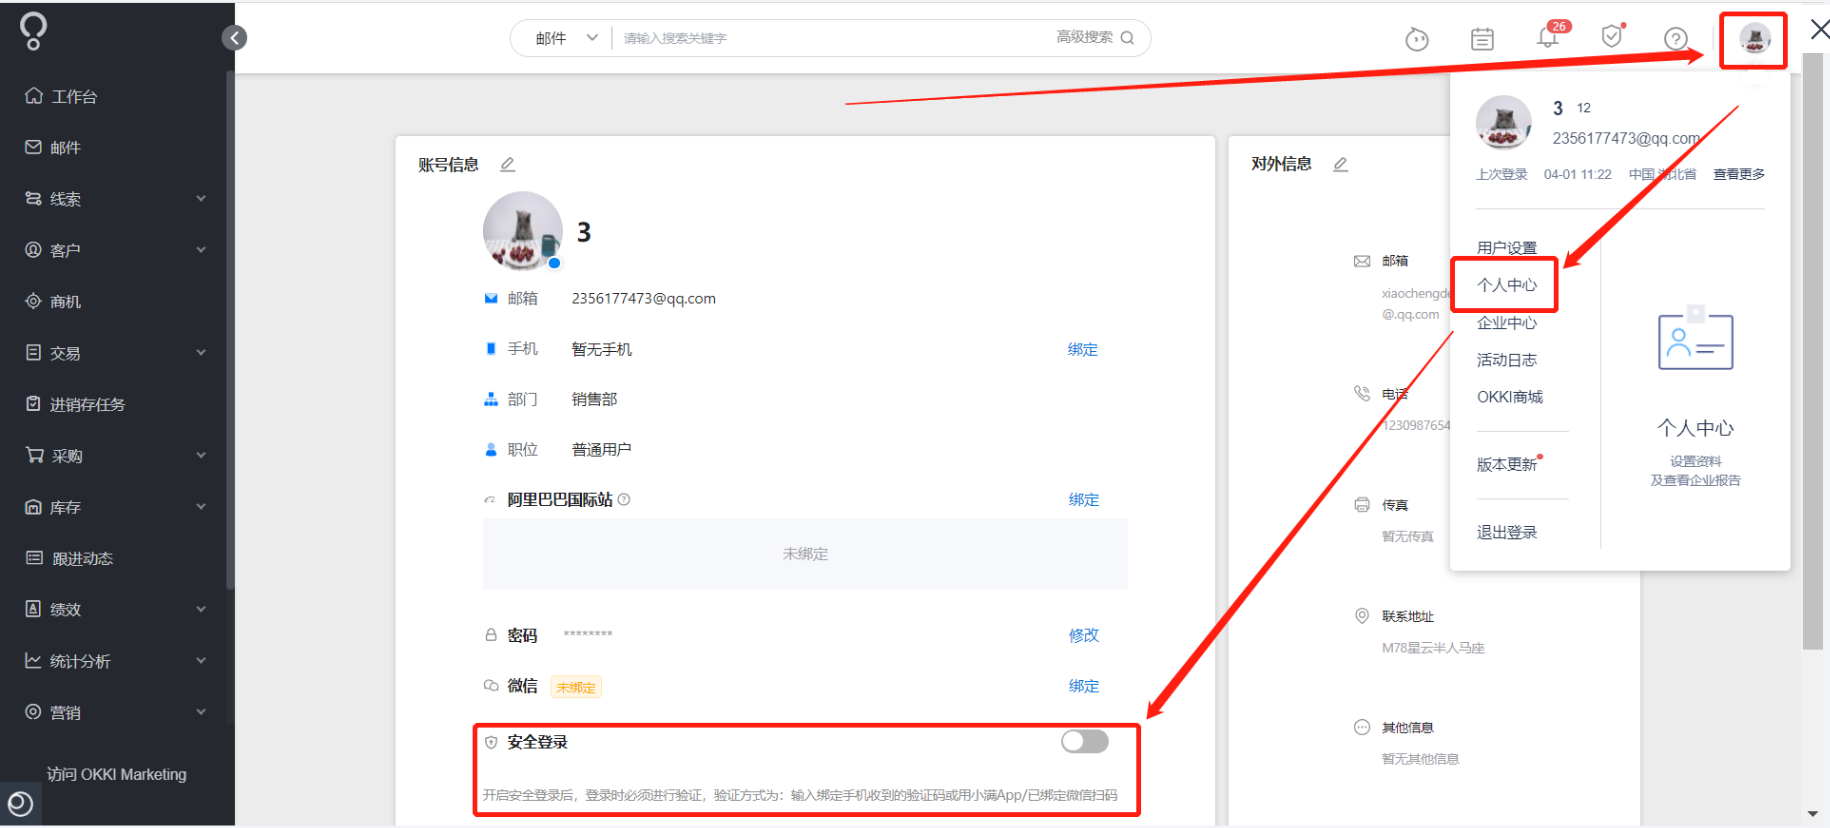
Task: Click 查看更多 in the user panel
Action: tap(1739, 174)
